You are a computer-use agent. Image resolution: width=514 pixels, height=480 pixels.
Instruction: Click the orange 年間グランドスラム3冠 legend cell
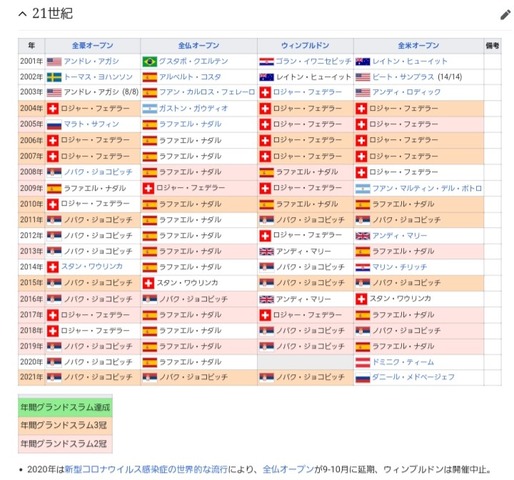coord(65,426)
